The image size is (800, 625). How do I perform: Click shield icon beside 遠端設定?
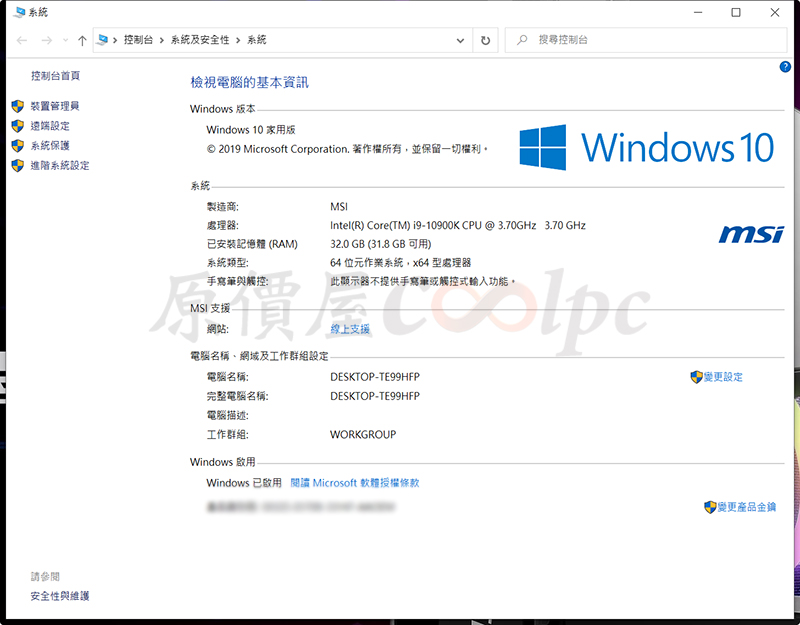pyautogui.click(x=18, y=126)
